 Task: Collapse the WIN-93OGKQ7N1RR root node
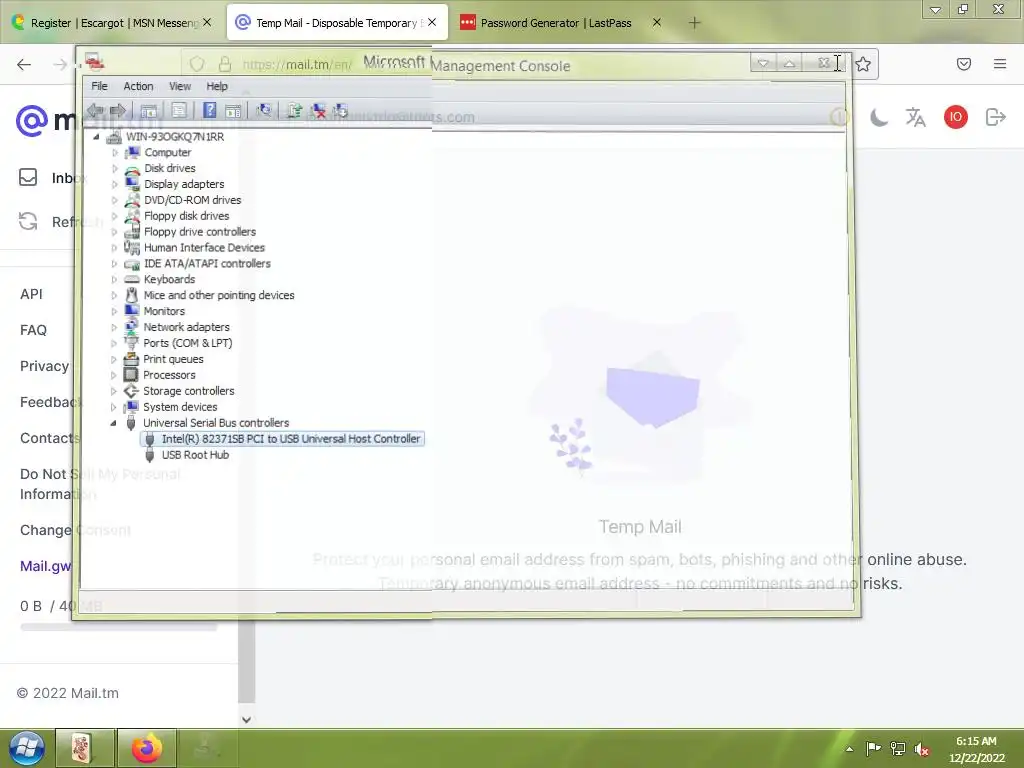(97, 136)
